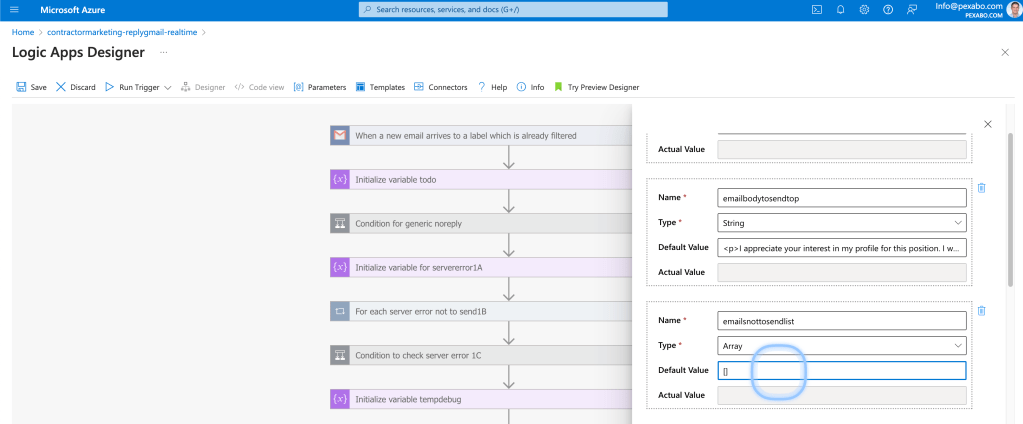Click the emailsnottosendlist Name field

point(842,321)
